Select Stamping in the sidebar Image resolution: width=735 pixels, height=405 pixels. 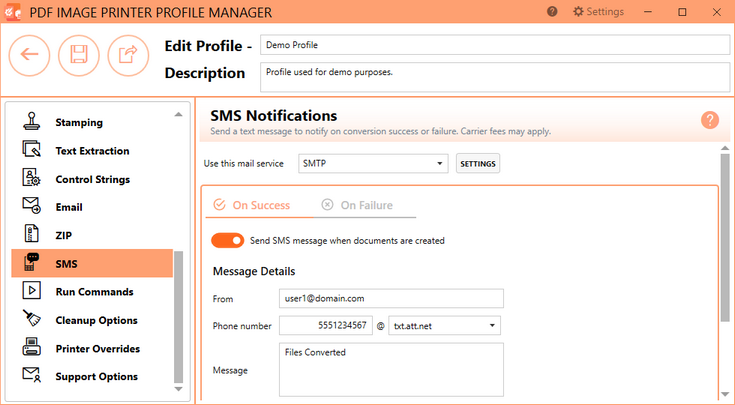click(x=92, y=122)
